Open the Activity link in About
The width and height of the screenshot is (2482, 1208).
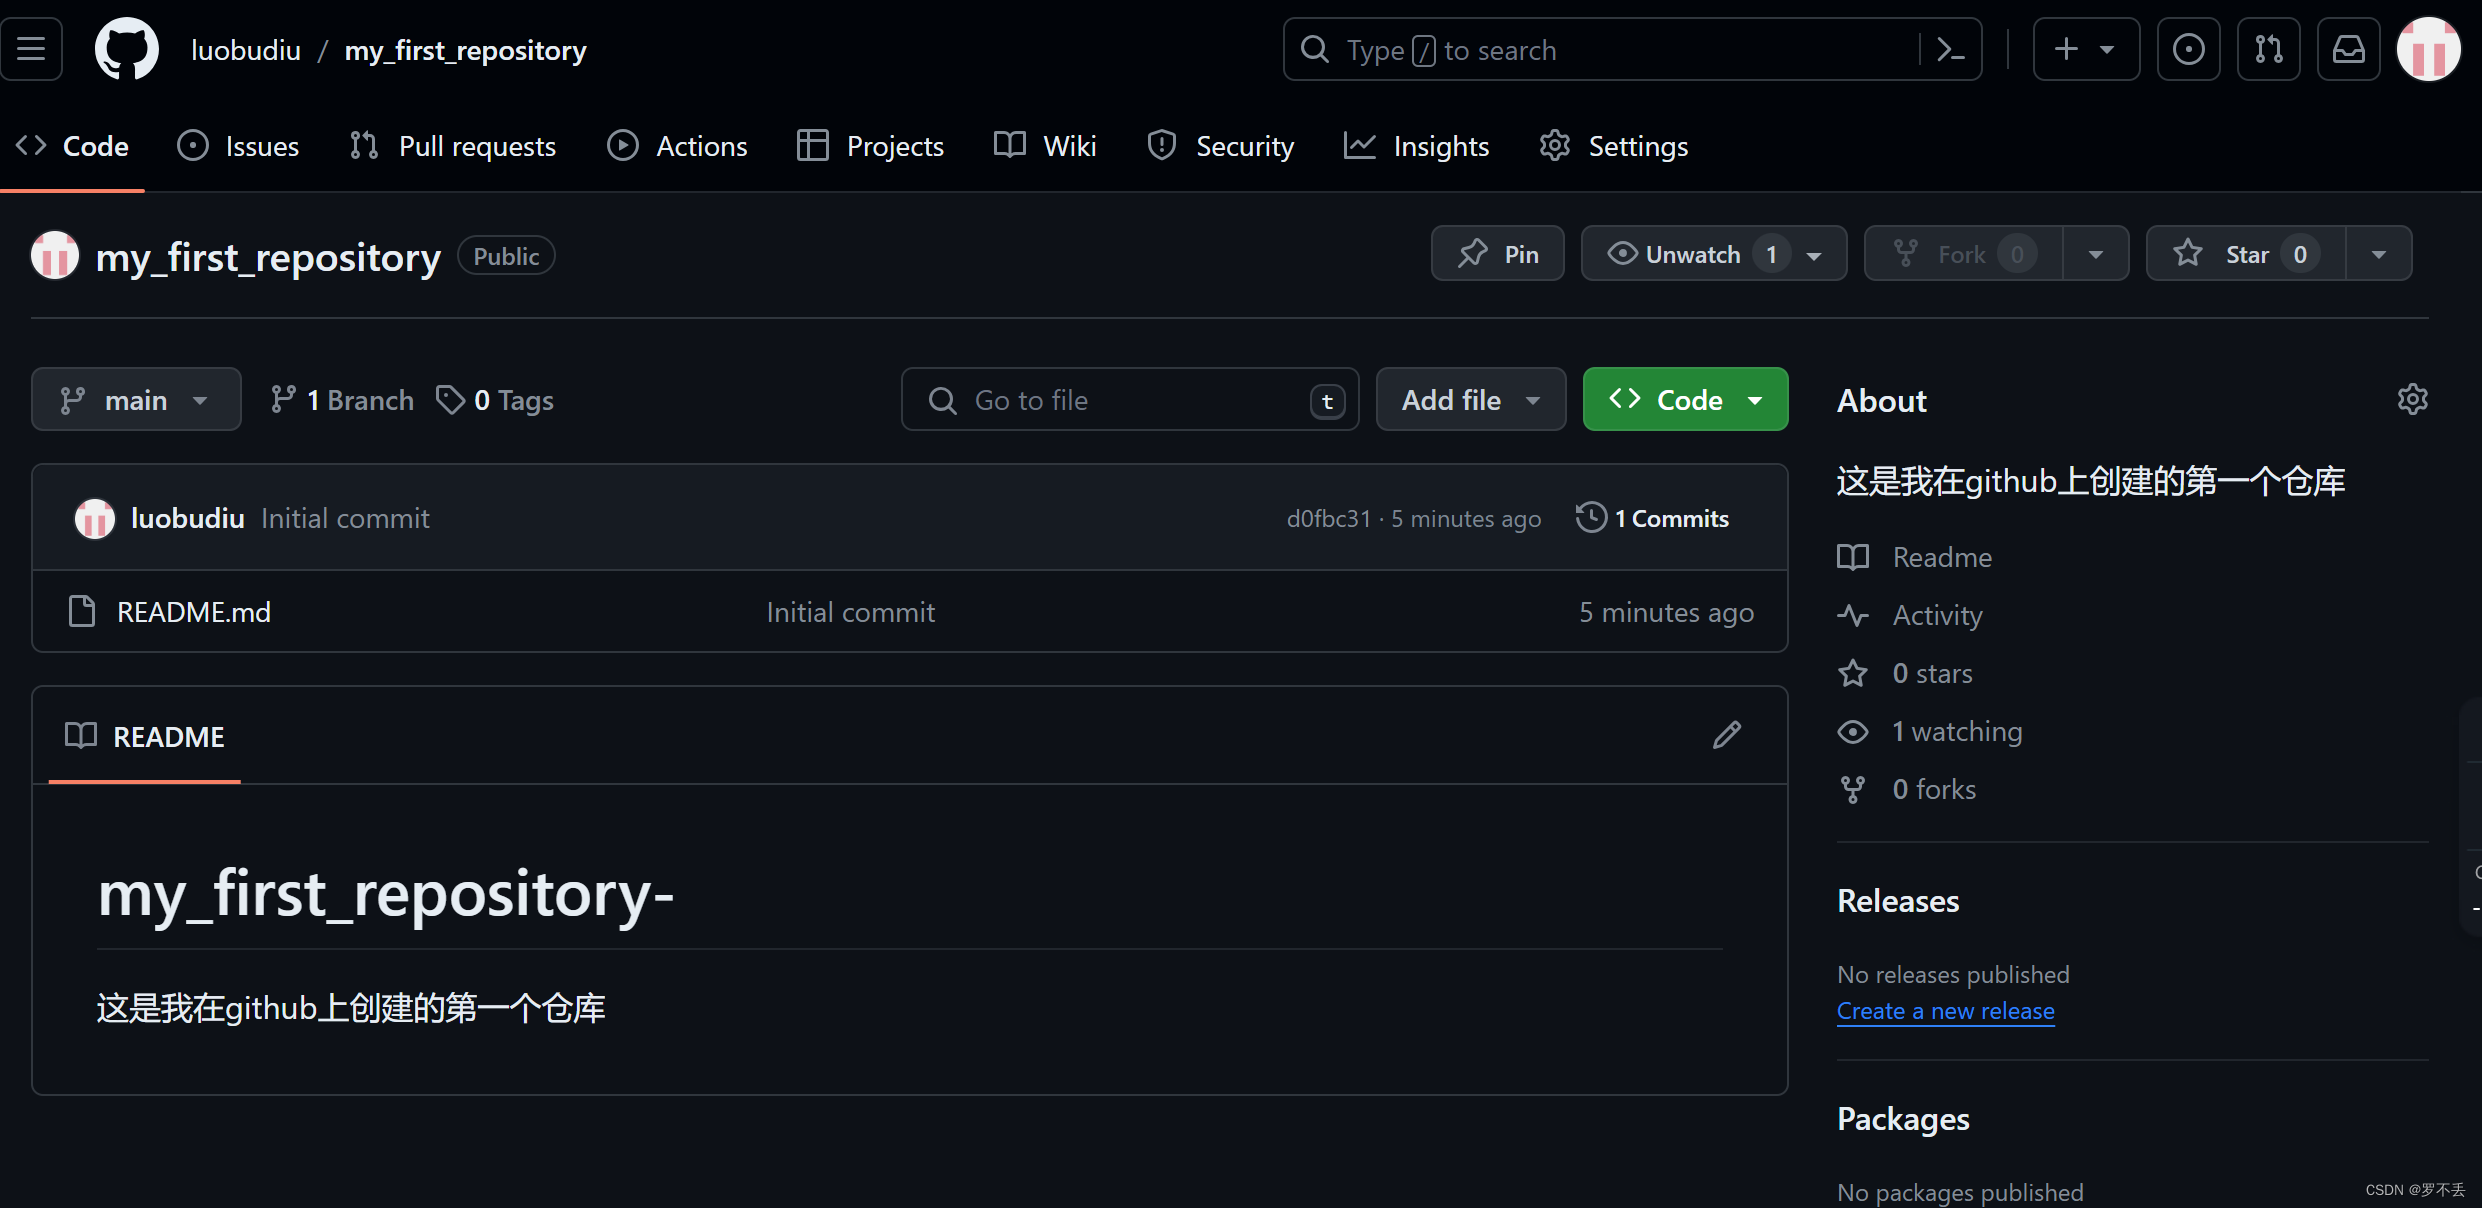(x=1910, y=615)
